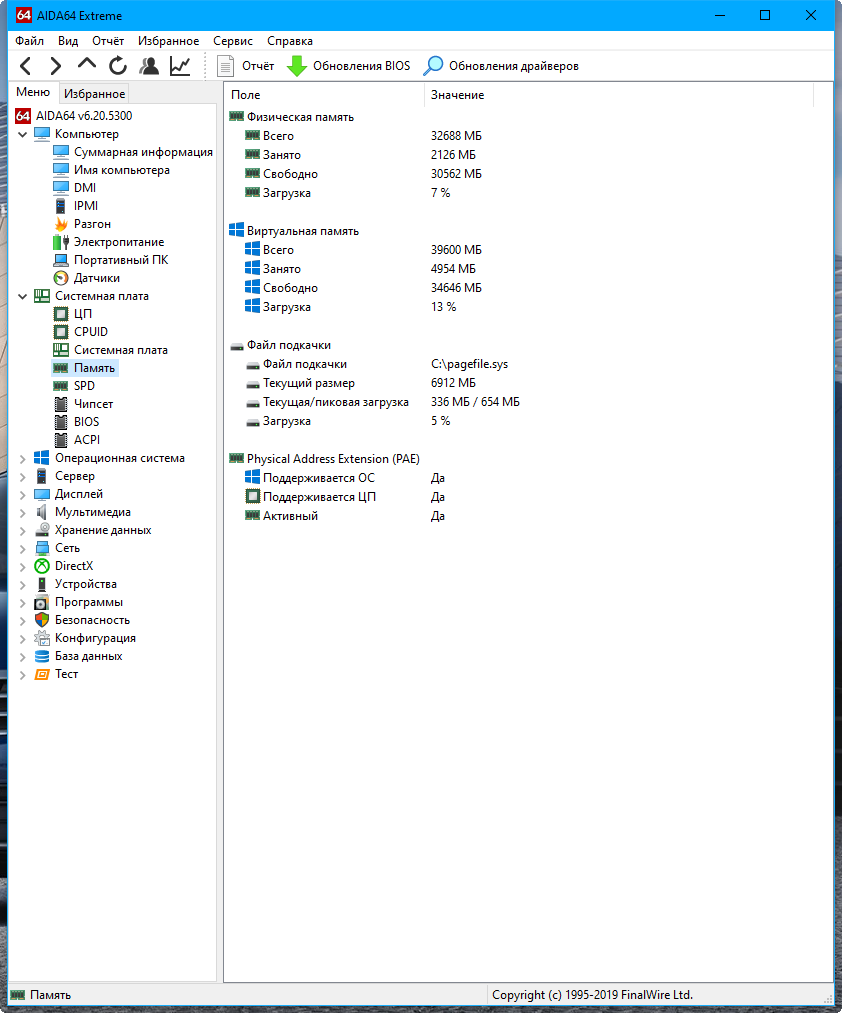This screenshot has width=842, height=1013.
Task: Open the Справка menu
Action: point(289,41)
